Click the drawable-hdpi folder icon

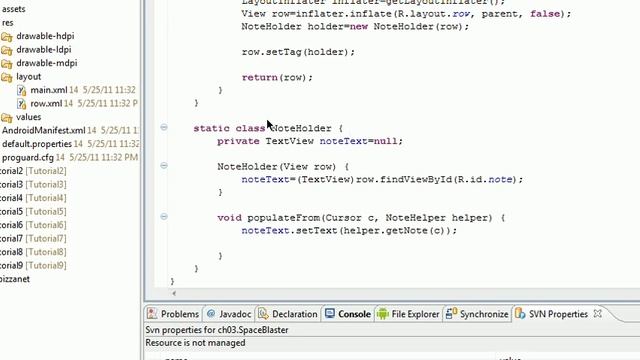7,37
